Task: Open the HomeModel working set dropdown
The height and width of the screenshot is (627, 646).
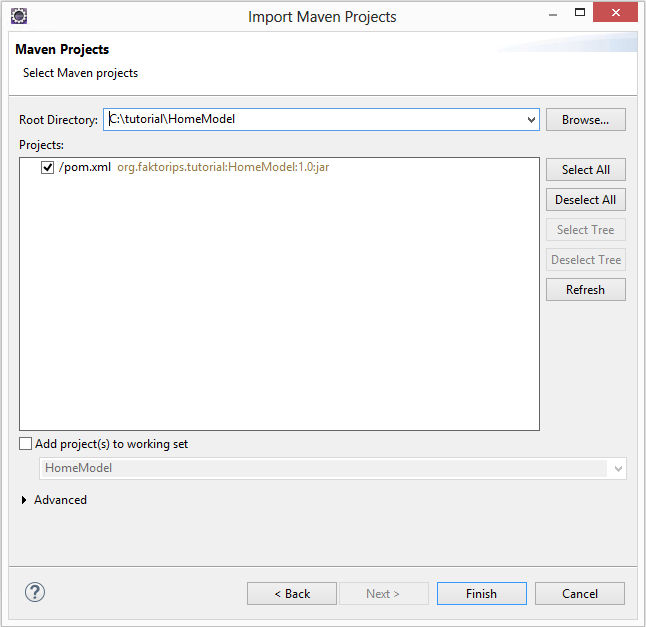Action: click(x=617, y=468)
